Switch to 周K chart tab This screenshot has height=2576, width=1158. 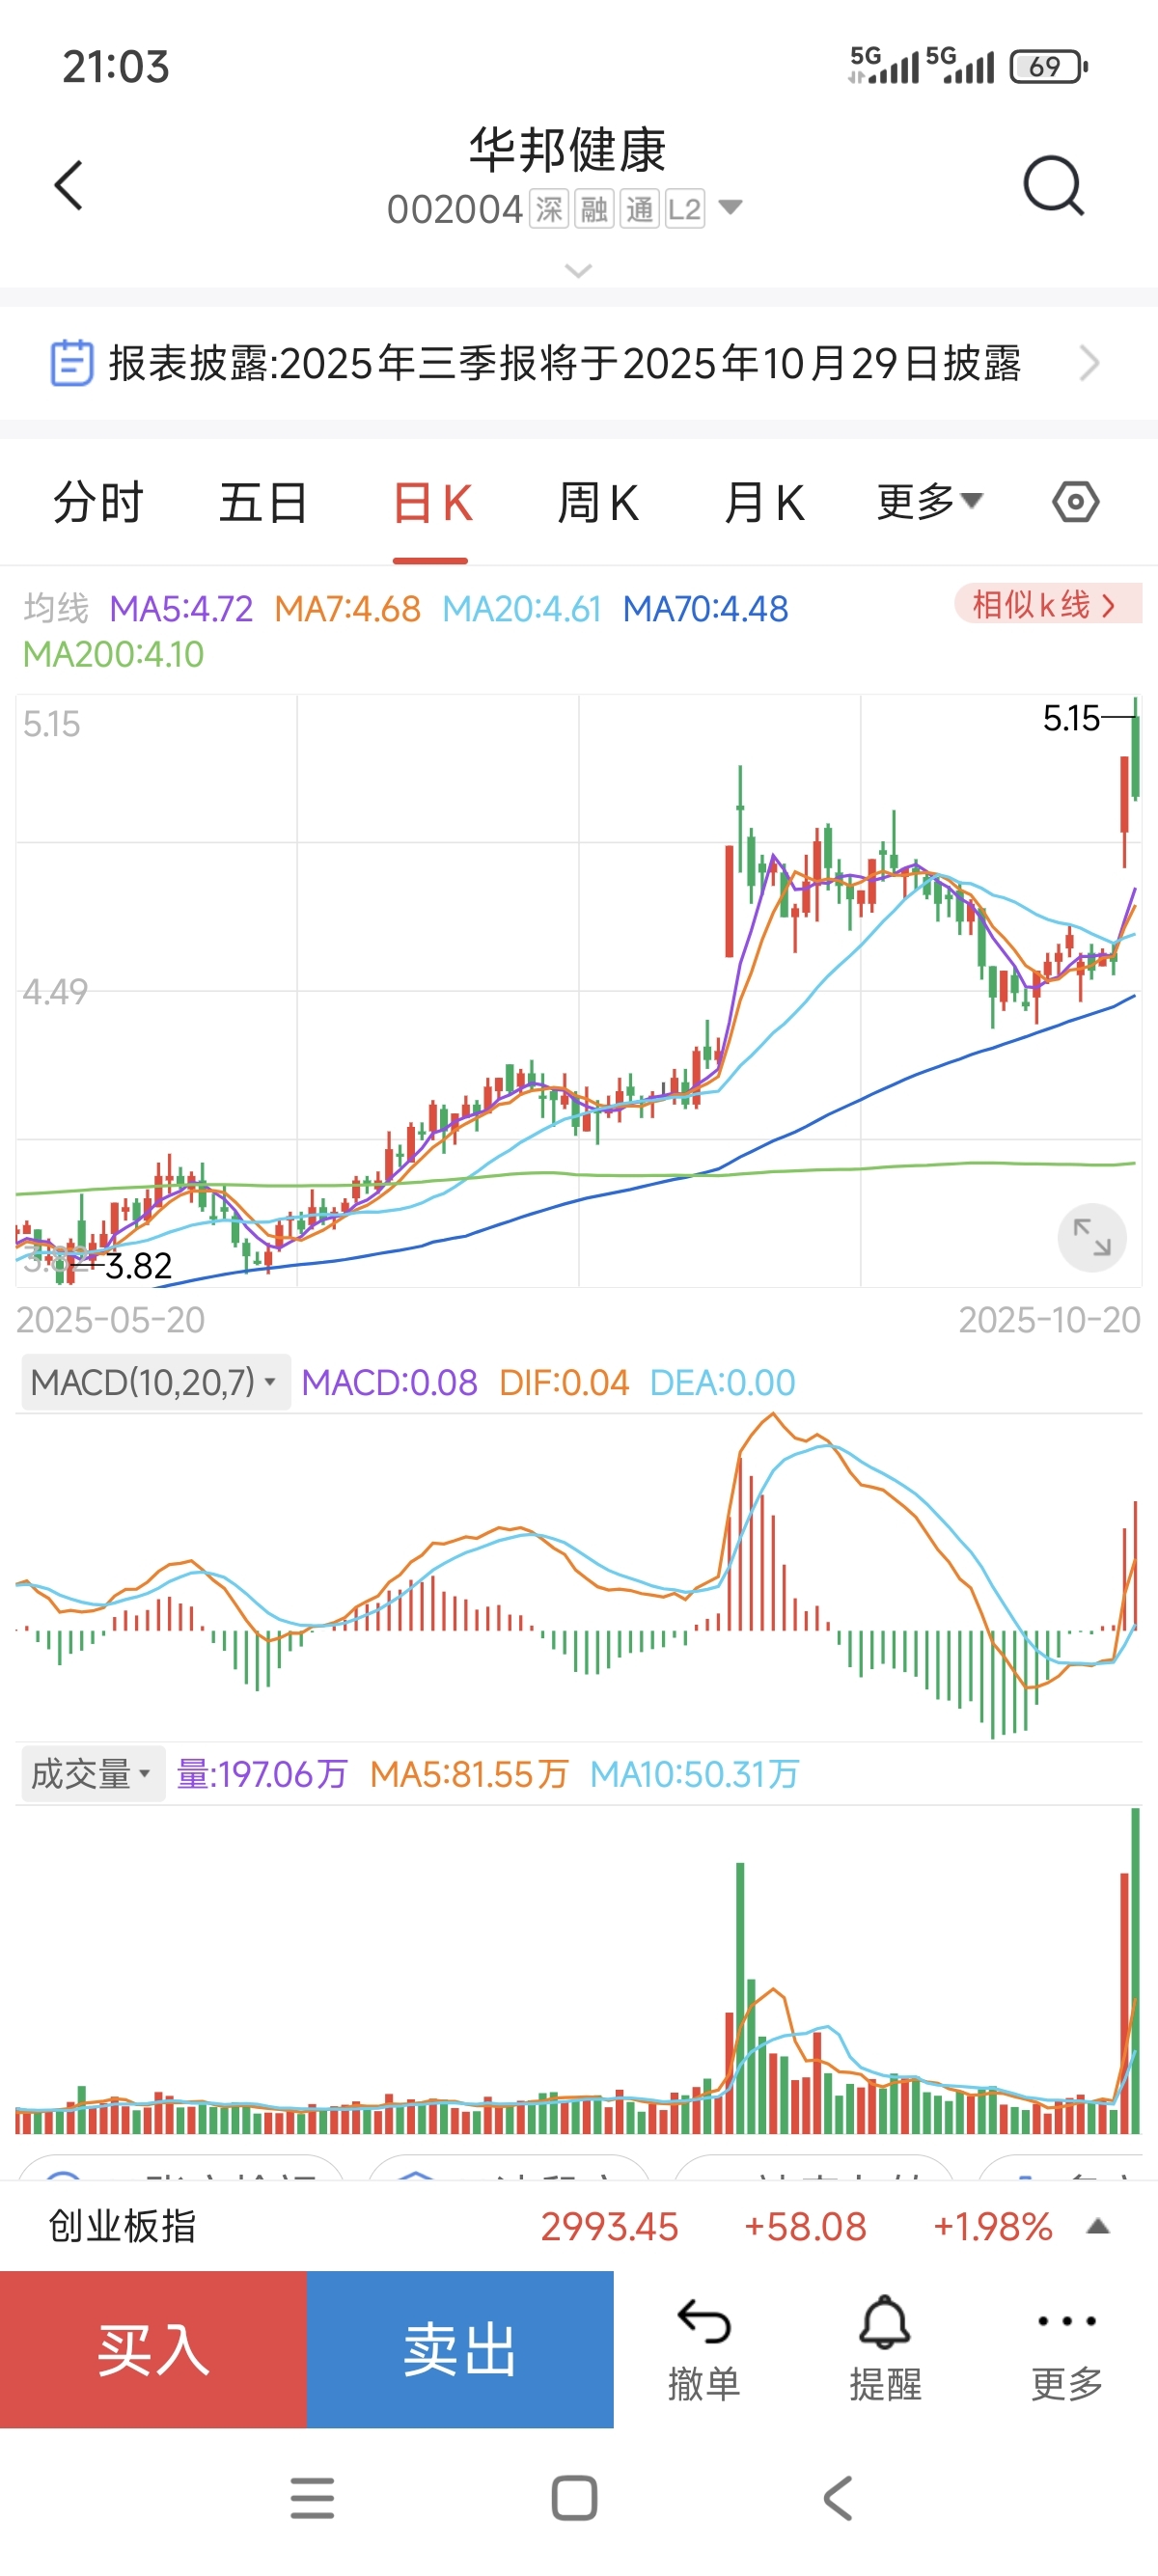point(598,503)
